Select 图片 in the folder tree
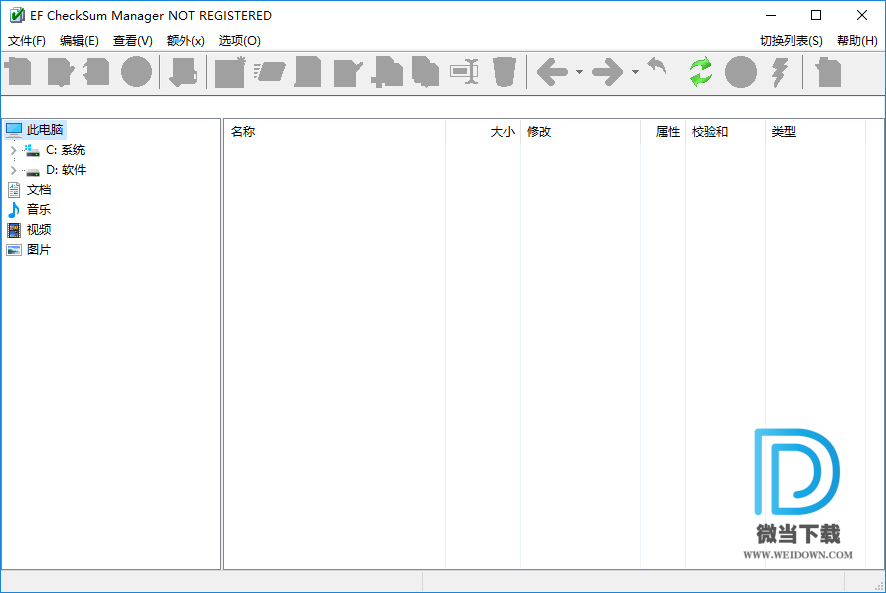This screenshot has width=886, height=593. (x=38, y=250)
